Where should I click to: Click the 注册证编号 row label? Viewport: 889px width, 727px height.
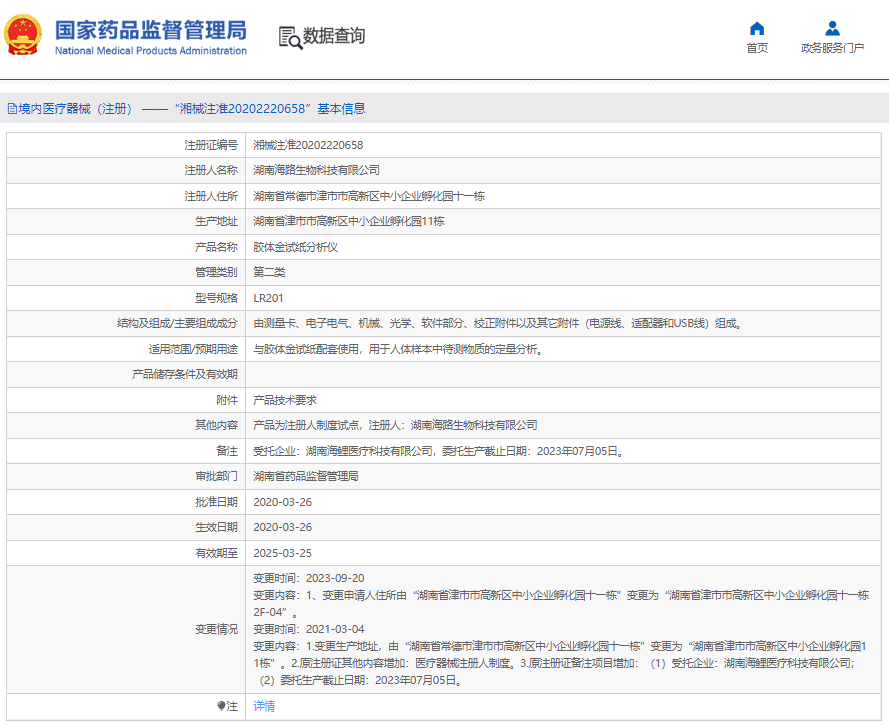click(211, 145)
